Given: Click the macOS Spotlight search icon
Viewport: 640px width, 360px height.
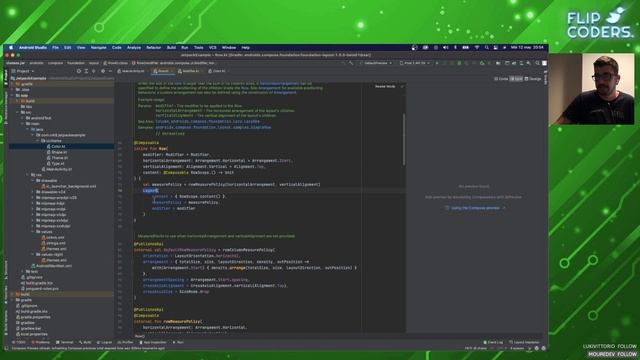Looking at the screenshot, I should [x=487, y=48].
